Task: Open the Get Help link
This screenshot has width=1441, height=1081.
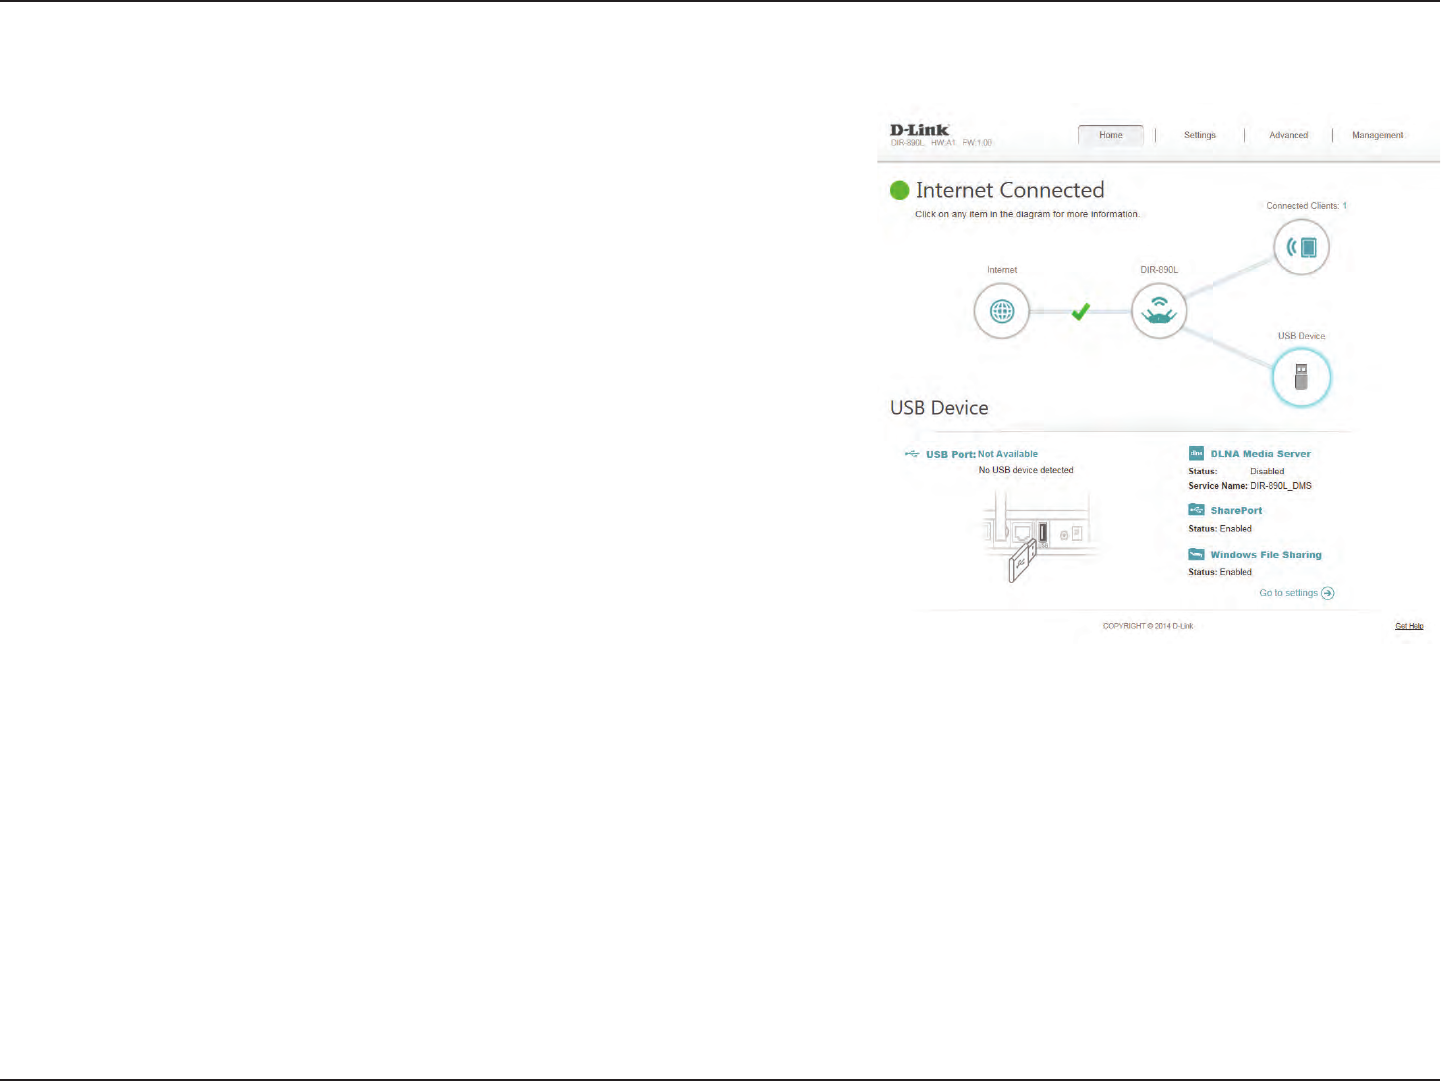Action: point(1409,626)
